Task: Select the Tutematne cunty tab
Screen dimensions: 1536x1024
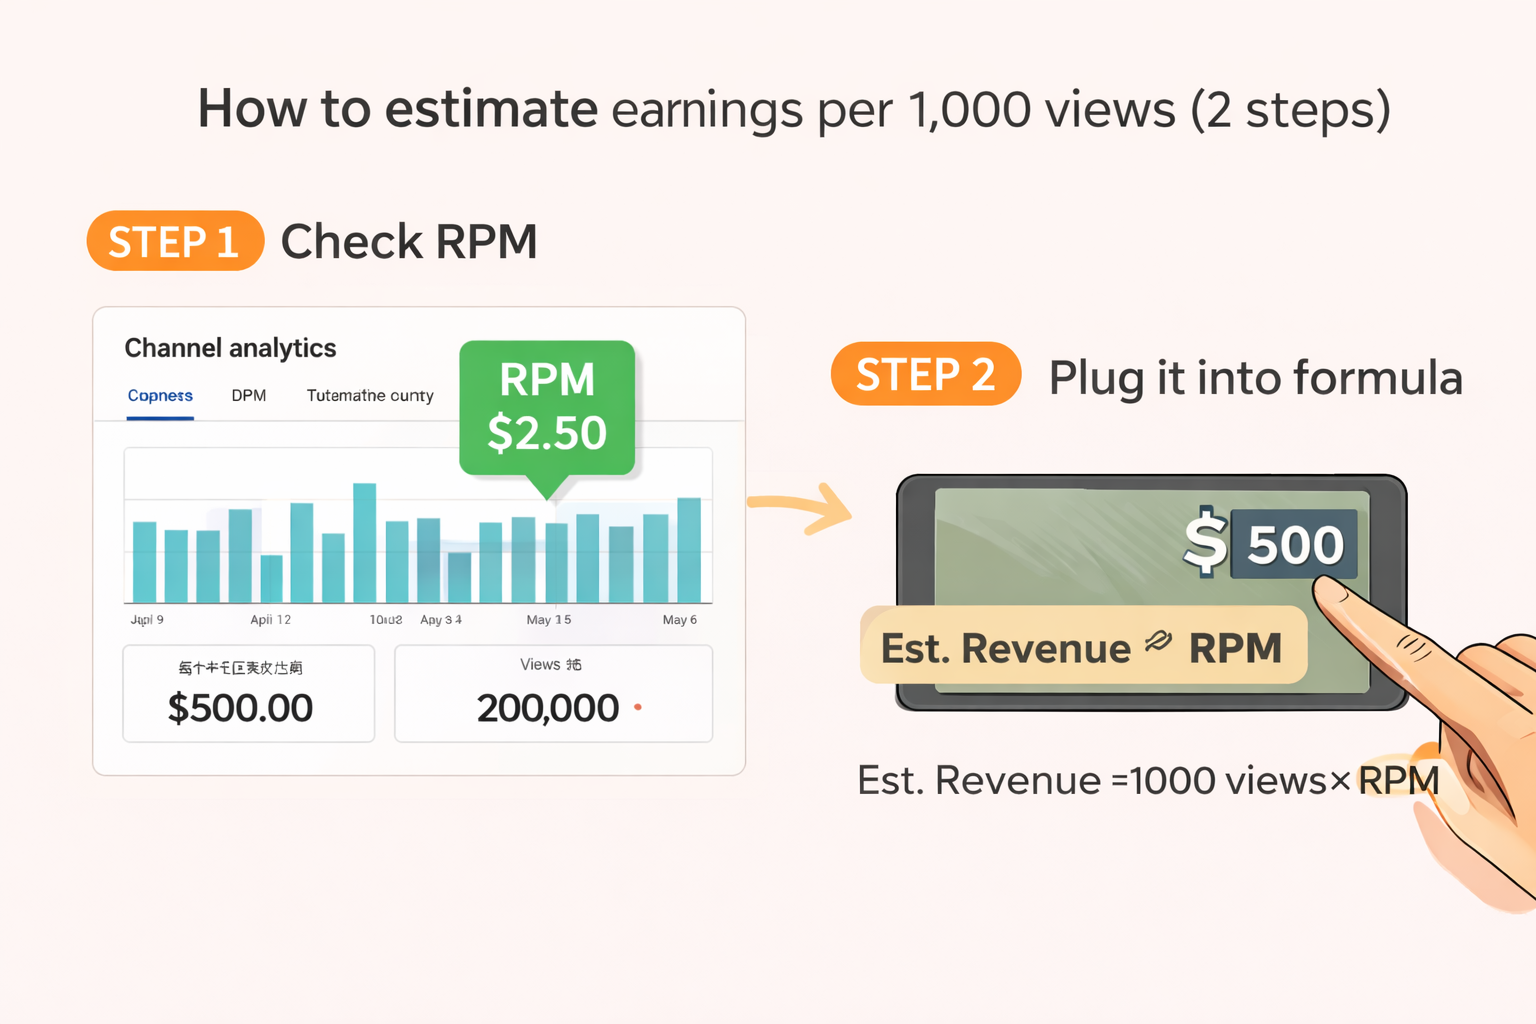Action: [369, 396]
